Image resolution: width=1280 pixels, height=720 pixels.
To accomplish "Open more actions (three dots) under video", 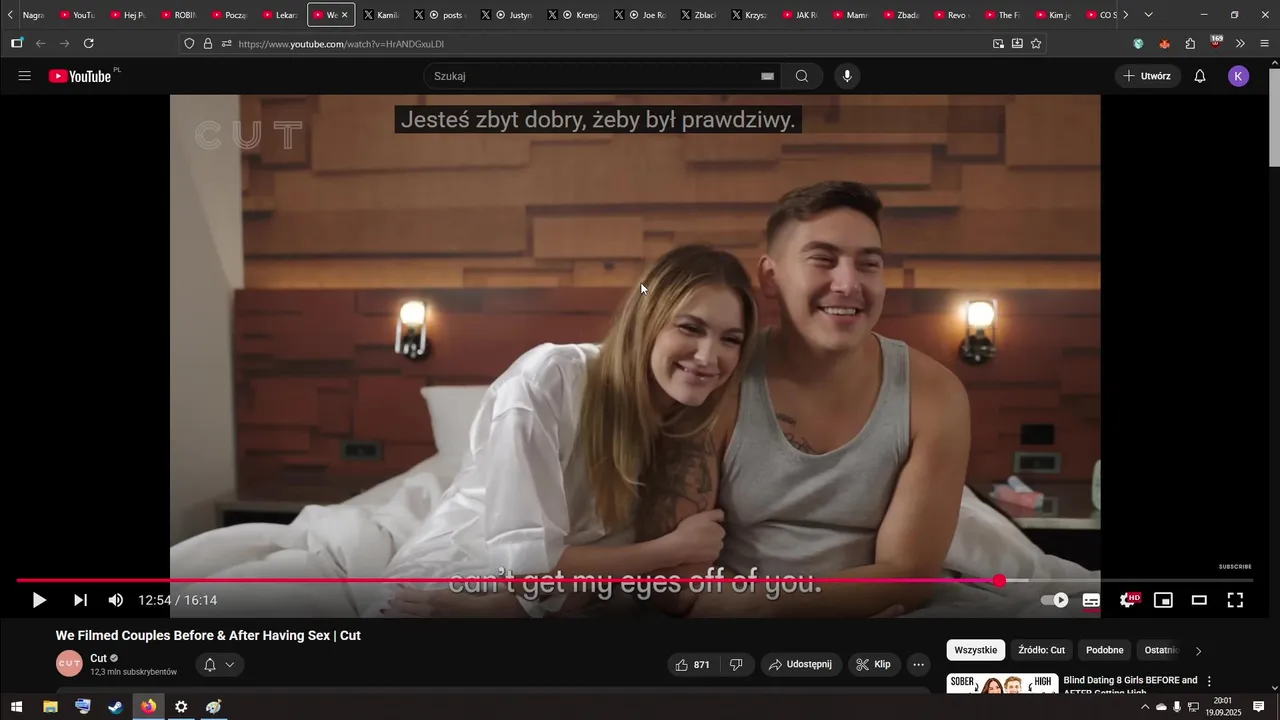I will coord(918,664).
